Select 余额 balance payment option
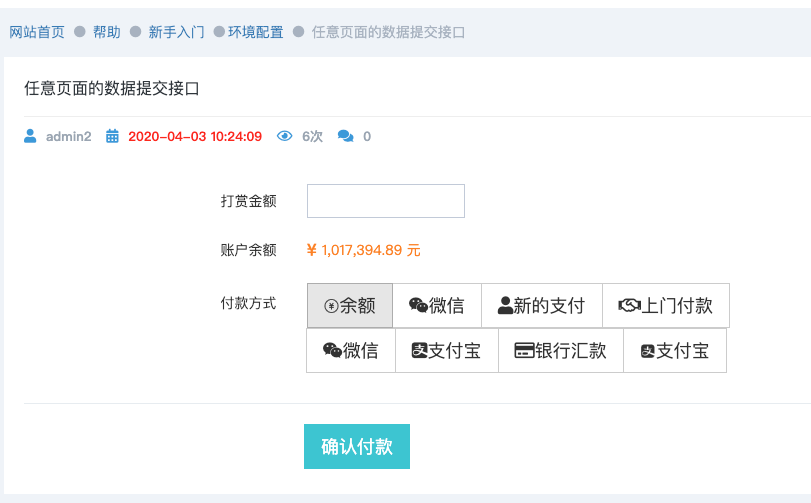 [350, 306]
